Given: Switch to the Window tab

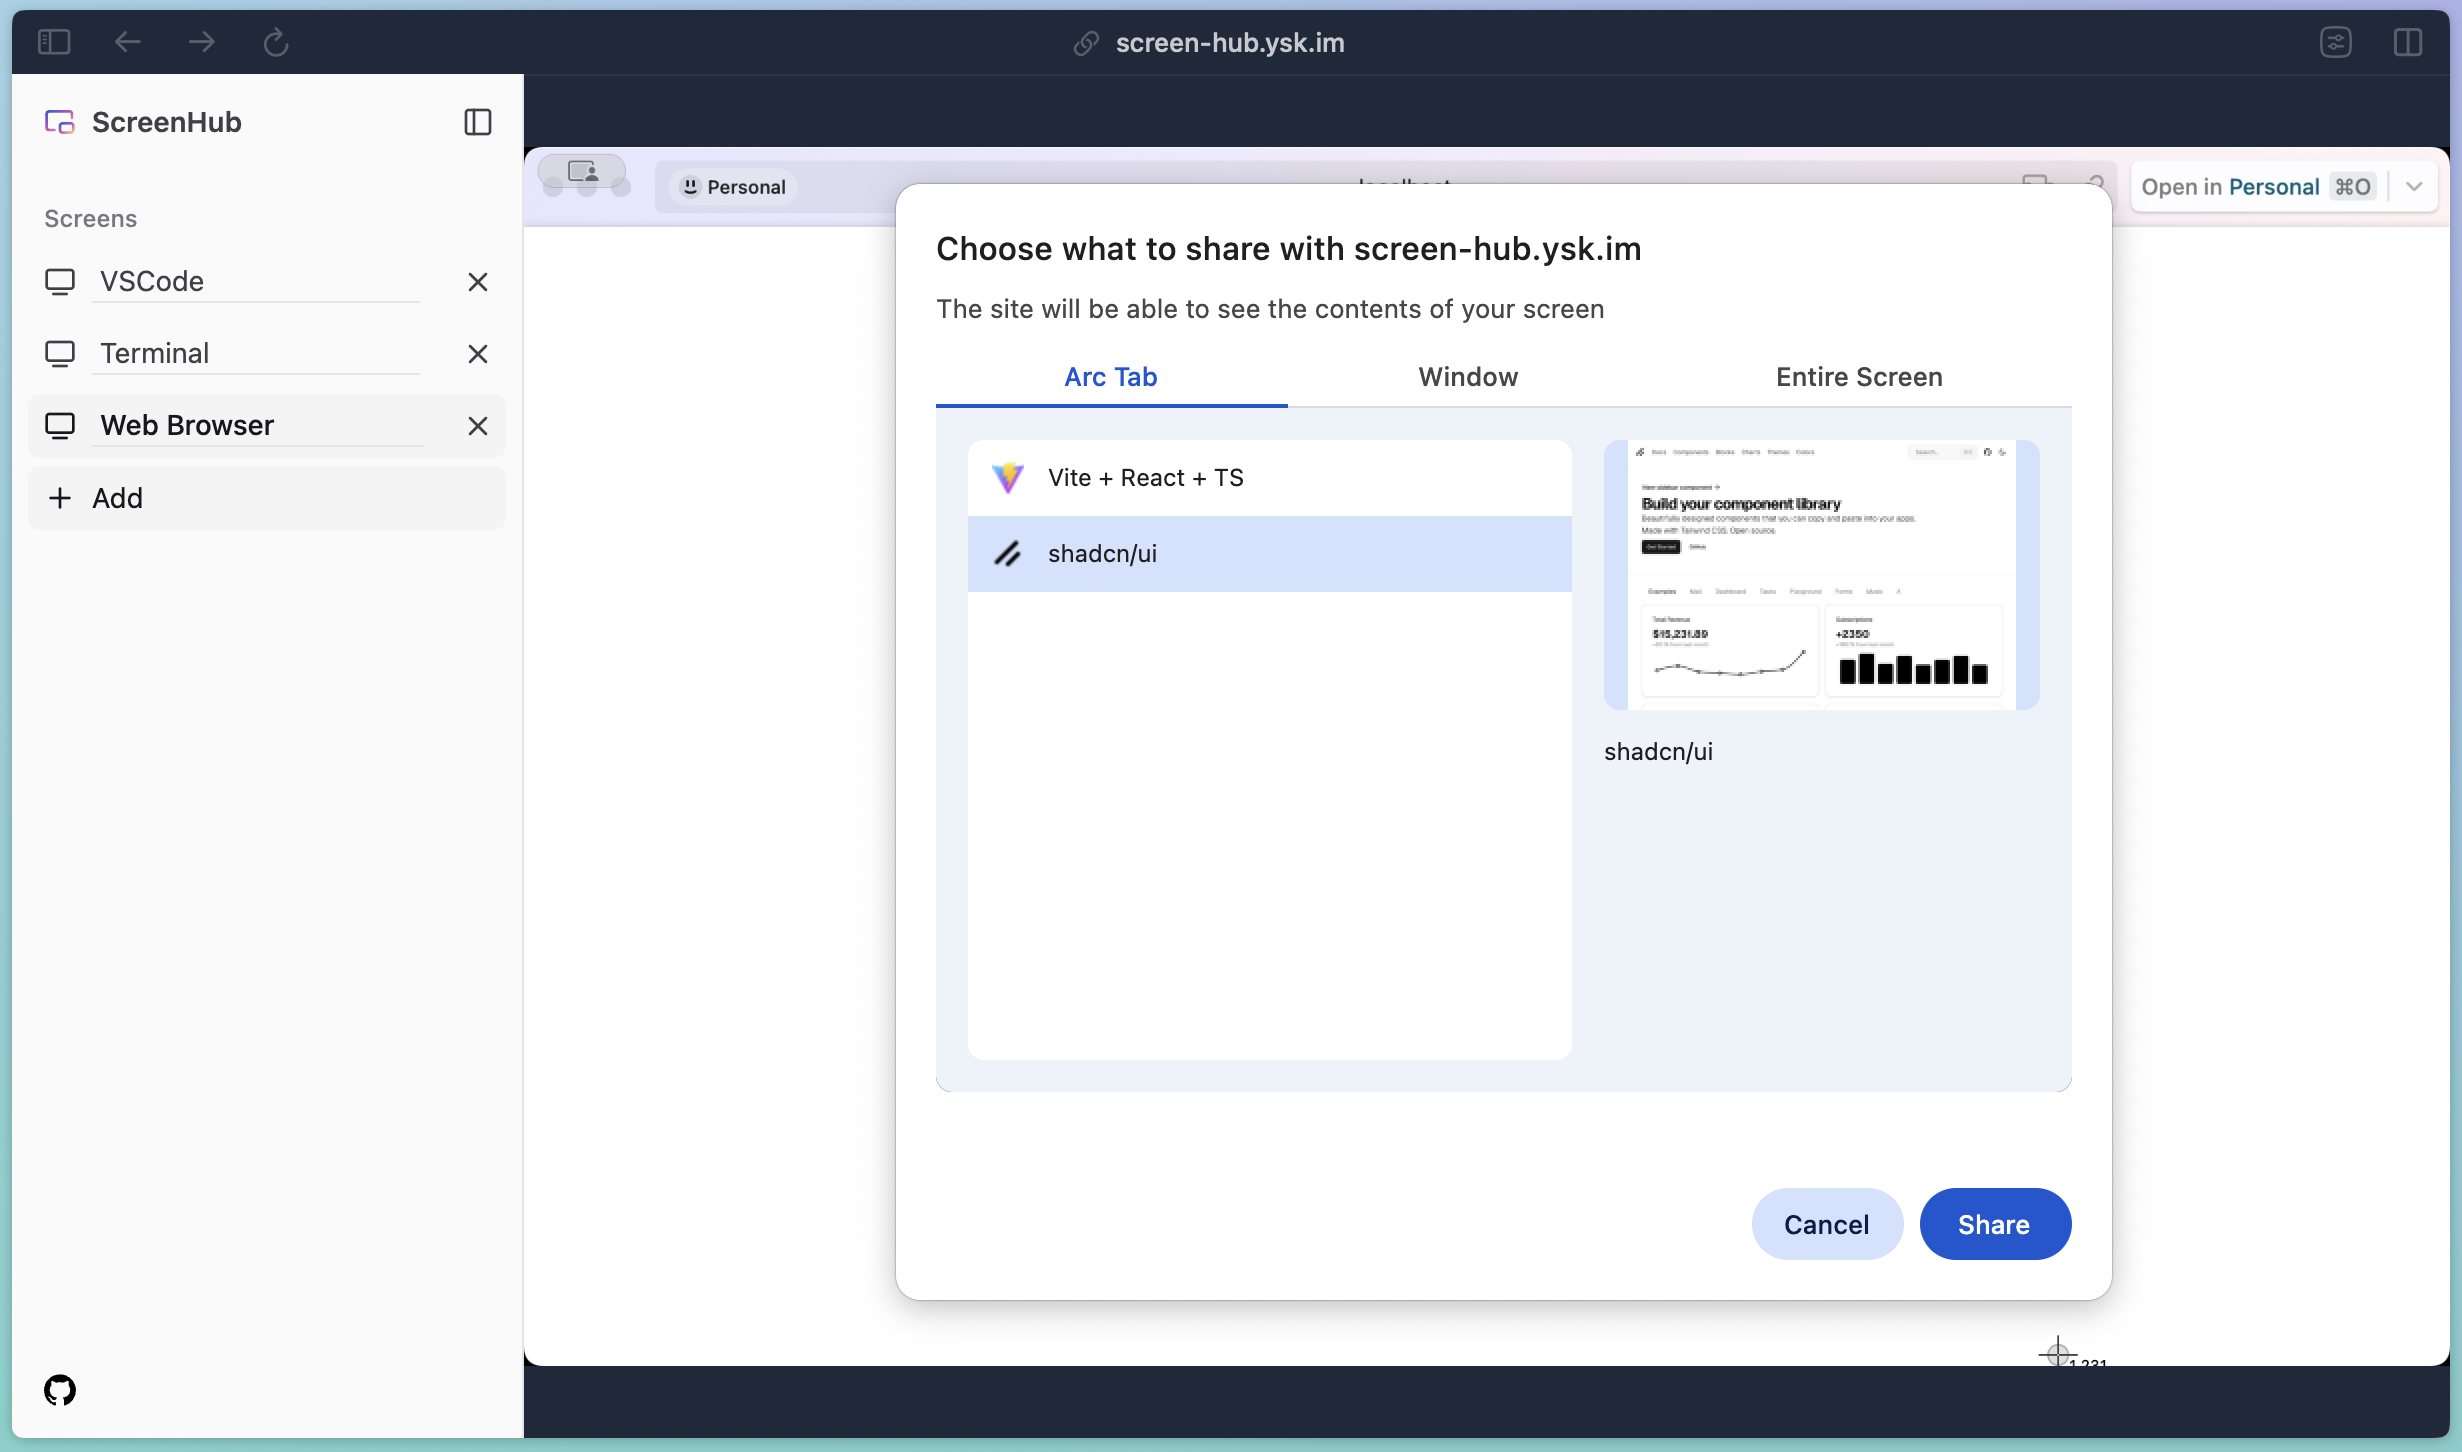Looking at the screenshot, I should (1468, 377).
